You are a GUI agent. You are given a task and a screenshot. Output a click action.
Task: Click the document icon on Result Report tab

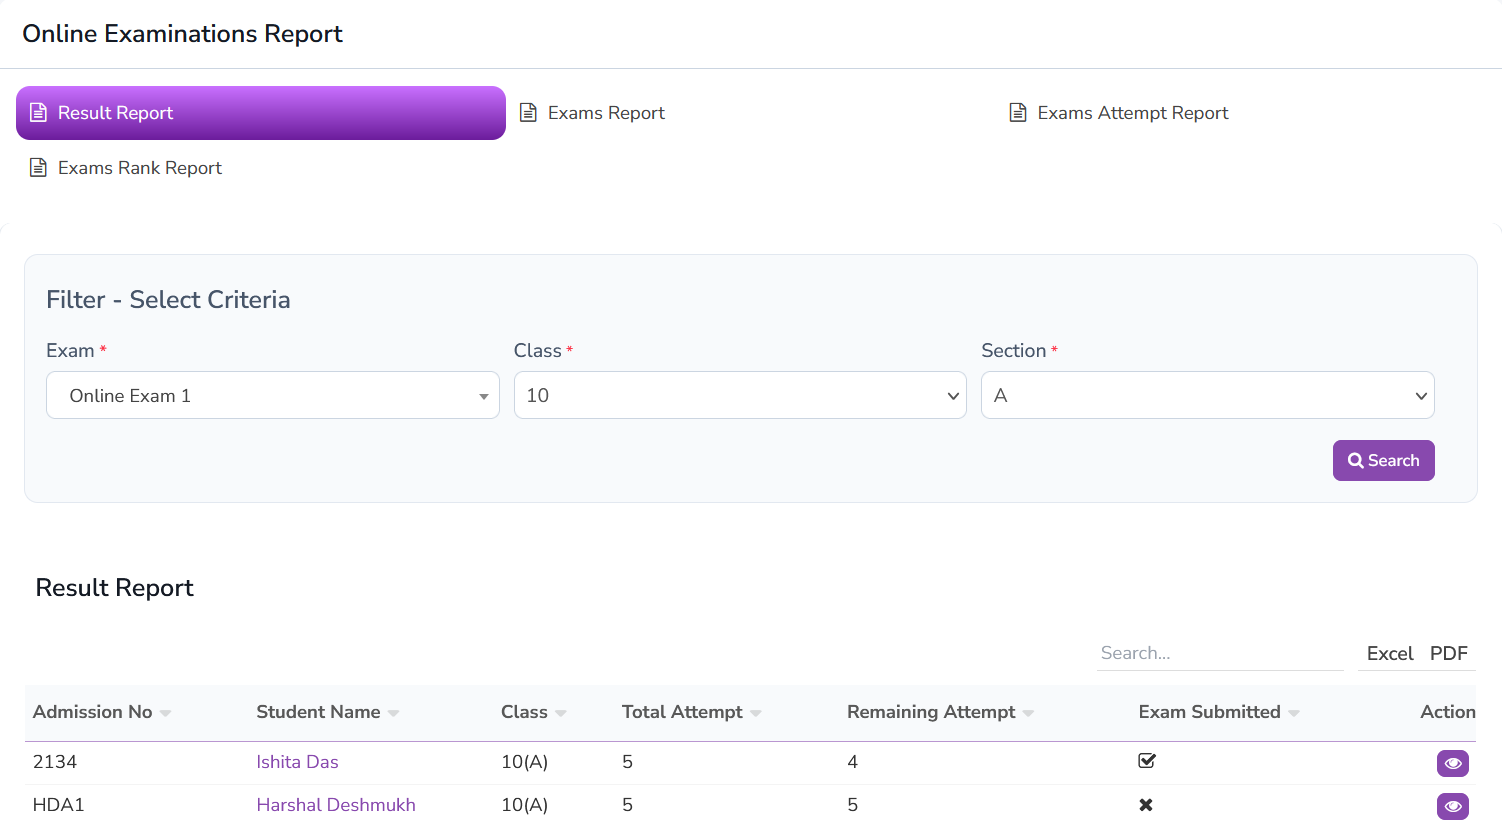coord(39,112)
